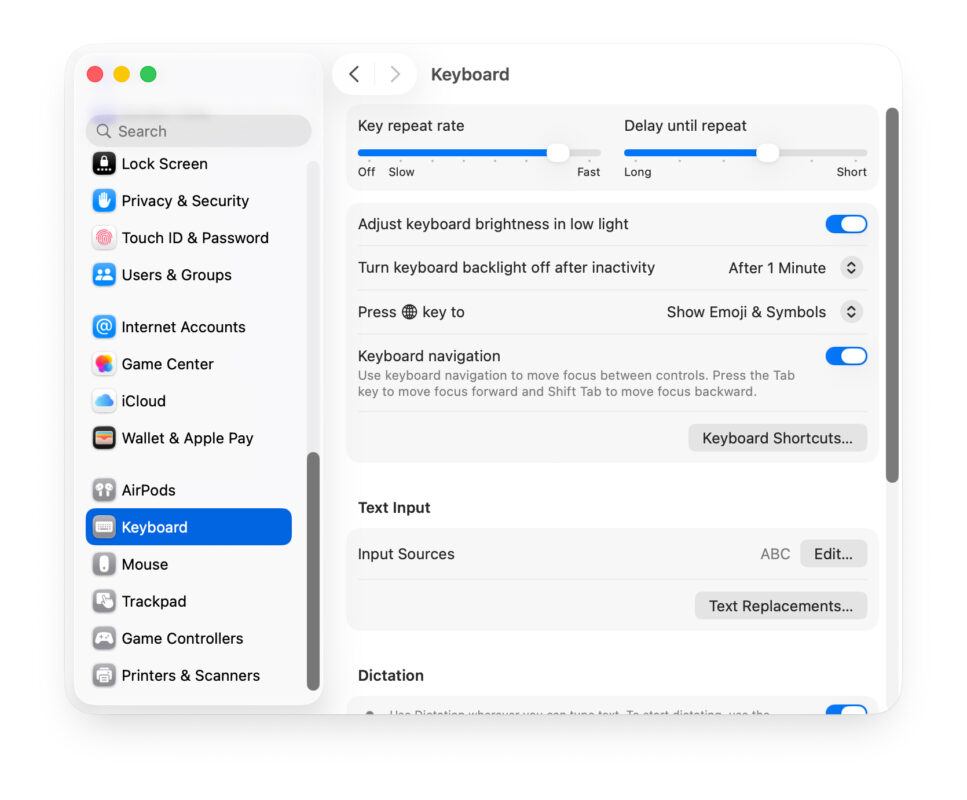Open Game Center settings
The width and height of the screenshot is (967, 800).
[104, 363]
